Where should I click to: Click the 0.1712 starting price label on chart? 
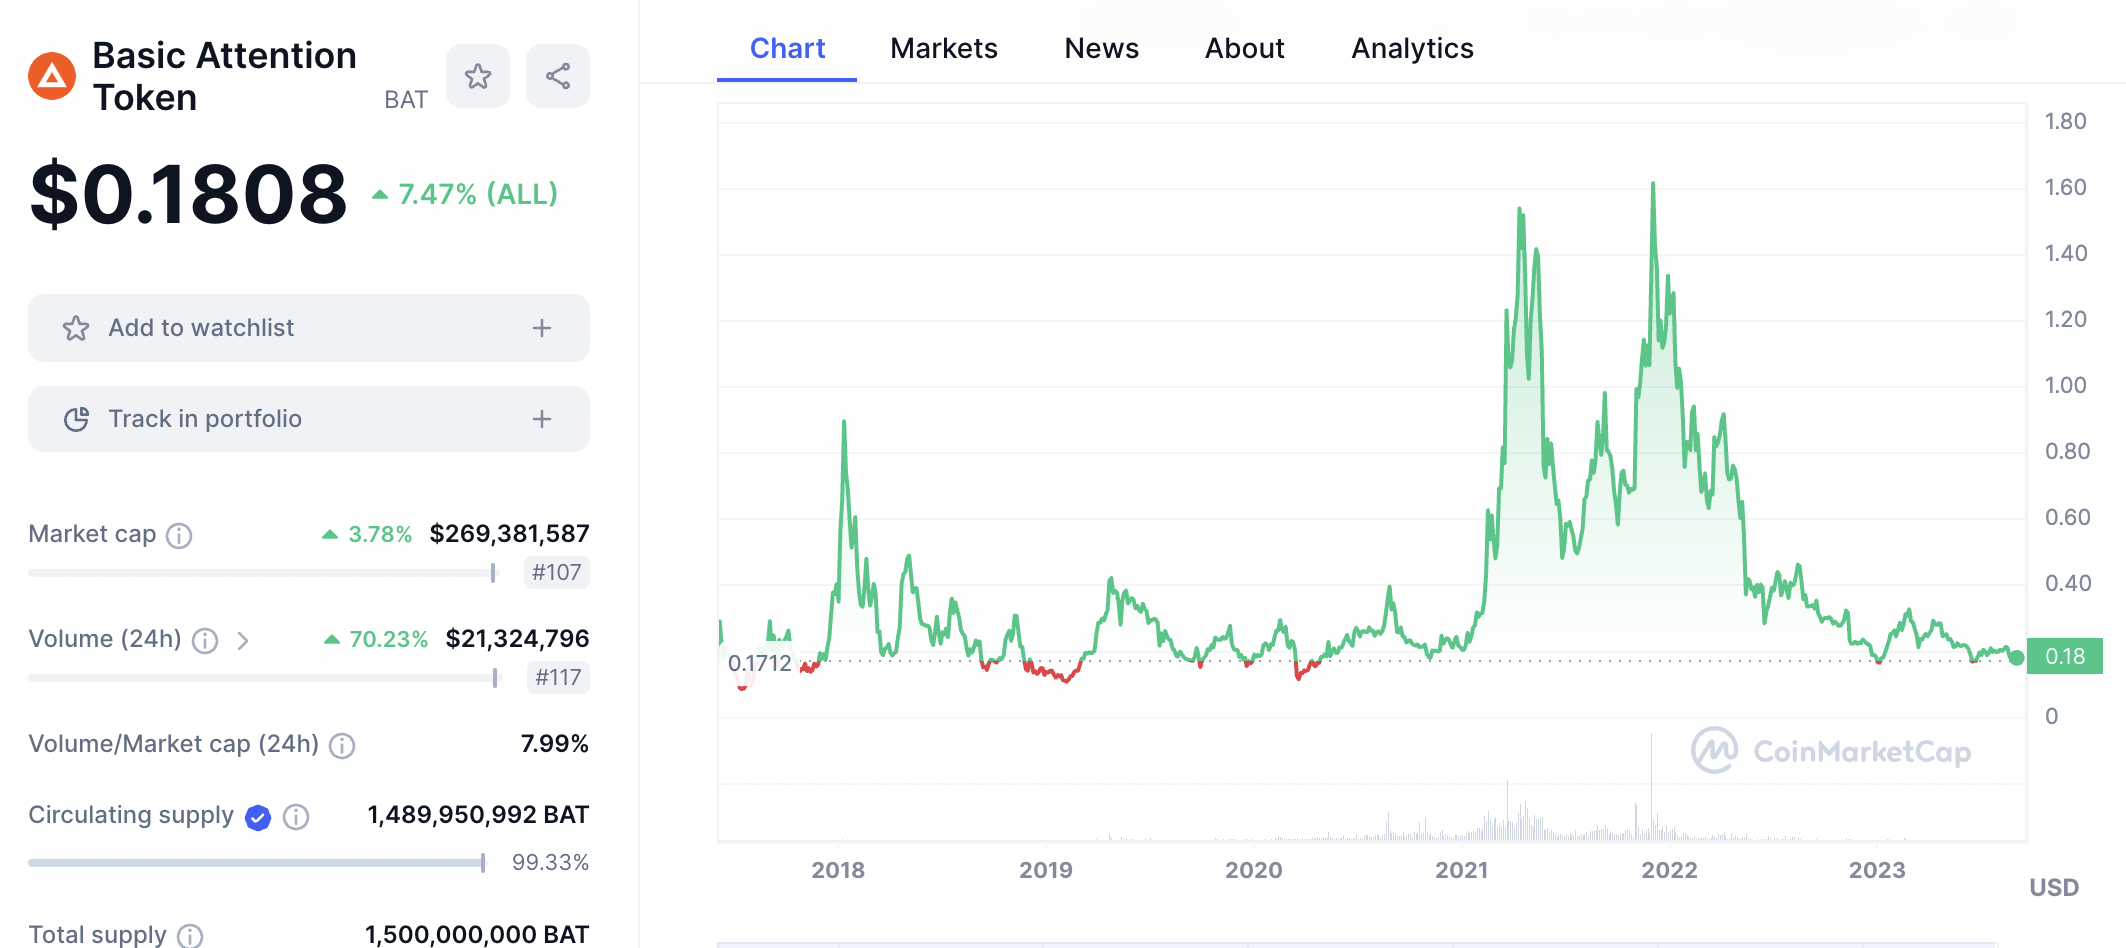(x=759, y=664)
